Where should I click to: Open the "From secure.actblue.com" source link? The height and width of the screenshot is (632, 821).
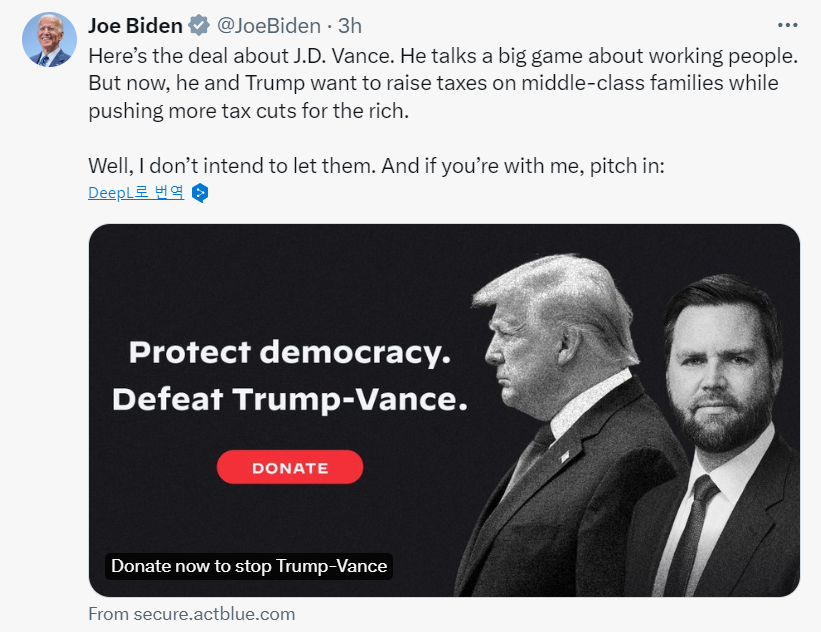(192, 614)
